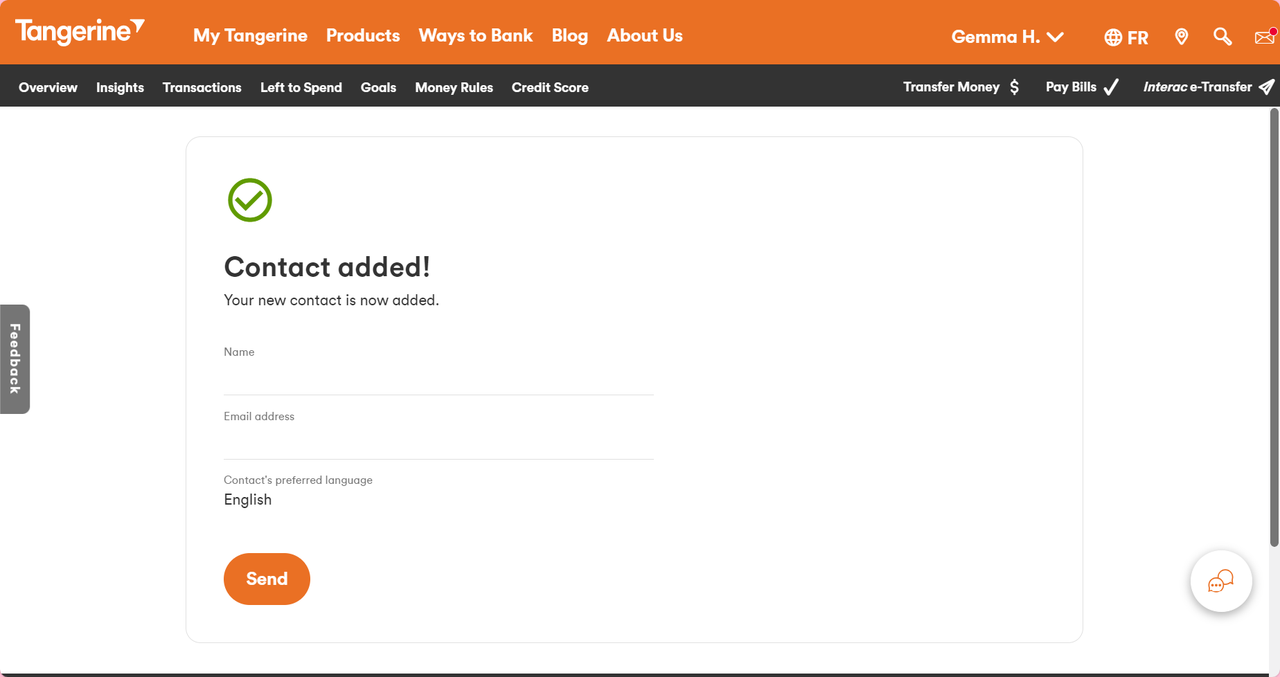
Task: Go to the Insights section
Action: pyautogui.click(x=120, y=87)
